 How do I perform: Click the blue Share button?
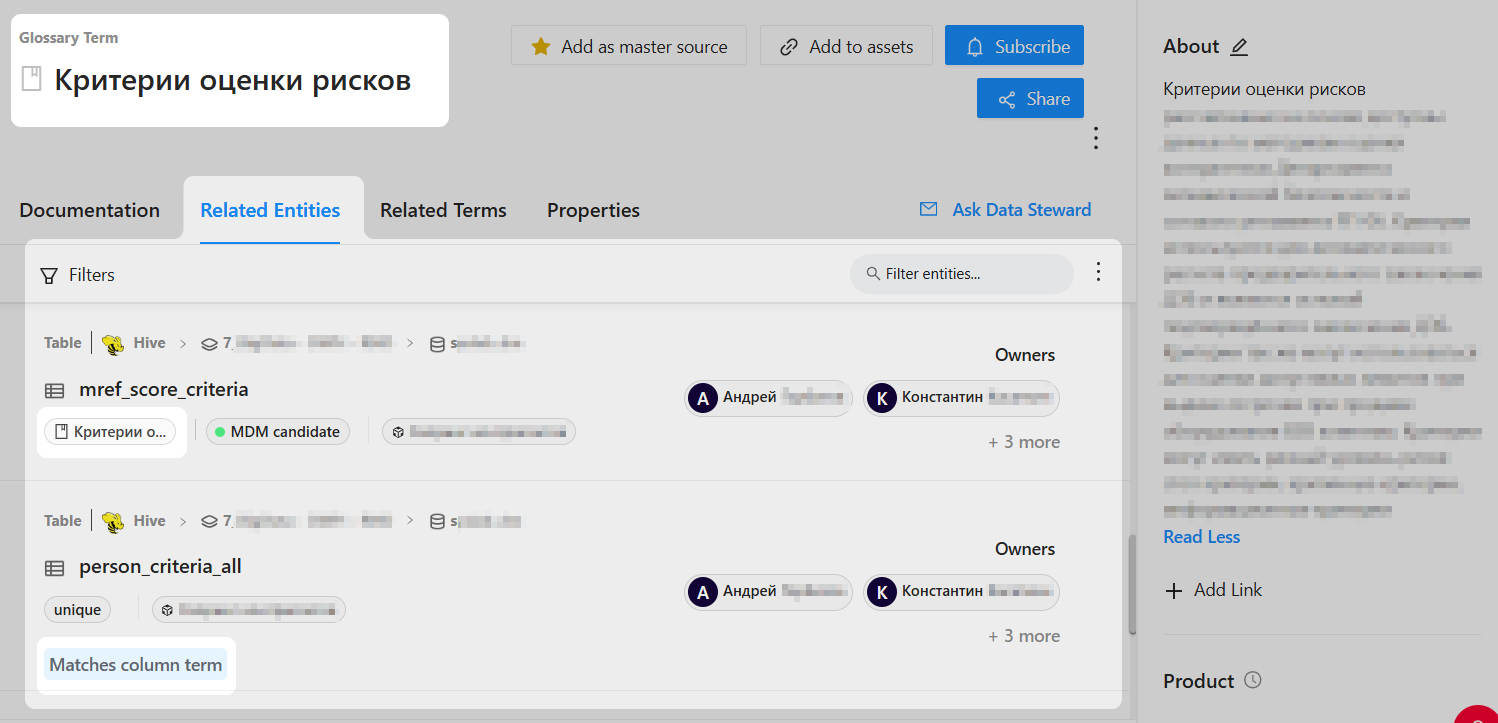(x=1030, y=99)
